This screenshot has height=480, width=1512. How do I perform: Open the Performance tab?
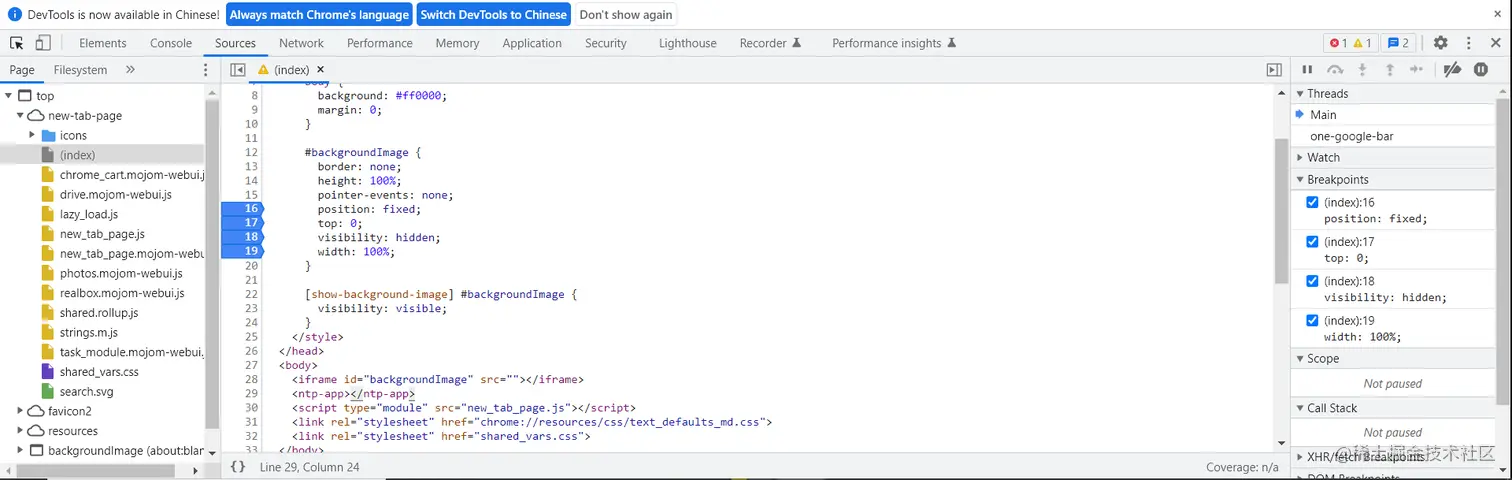[380, 43]
